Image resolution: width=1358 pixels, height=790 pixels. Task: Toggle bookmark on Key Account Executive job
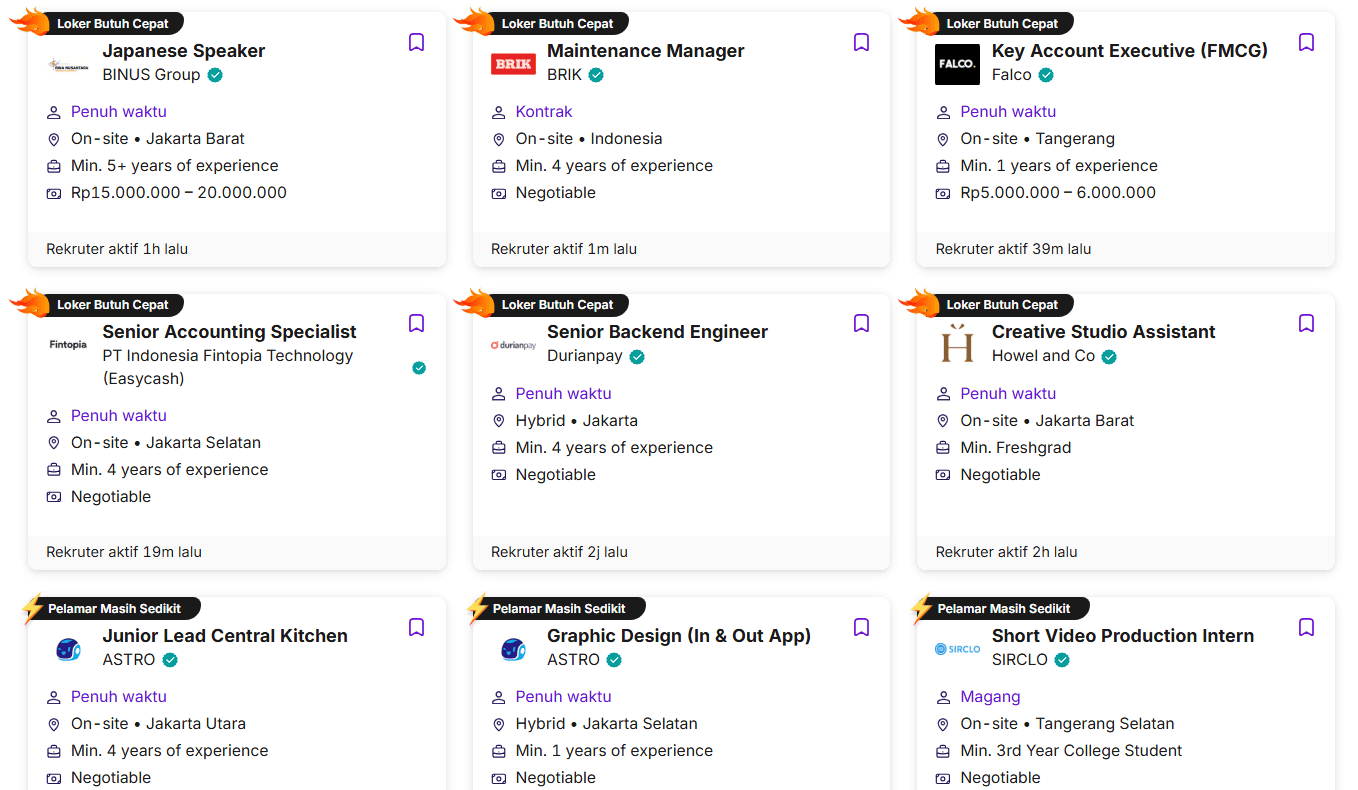pos(1306,42)
